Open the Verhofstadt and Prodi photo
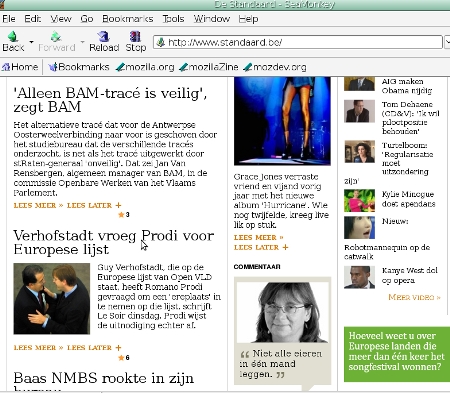 tap(52, 299)
